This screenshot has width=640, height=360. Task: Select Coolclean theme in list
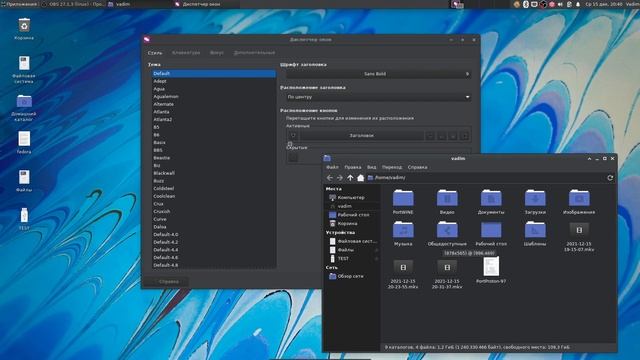pos(214,196)
